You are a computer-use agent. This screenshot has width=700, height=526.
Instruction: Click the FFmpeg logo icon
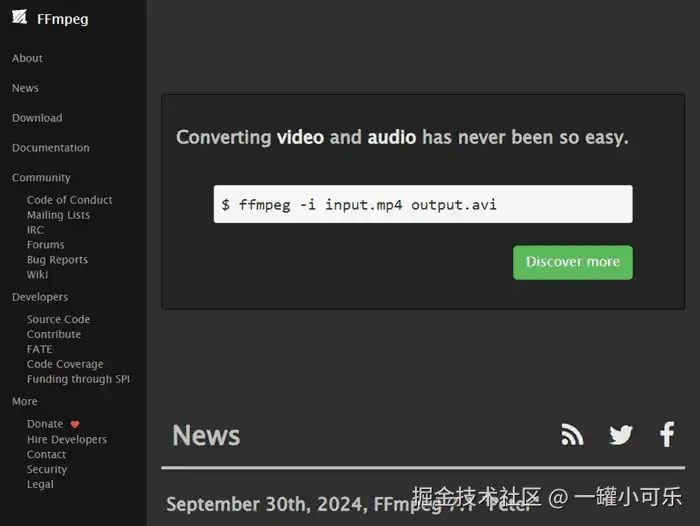[19, 17]
